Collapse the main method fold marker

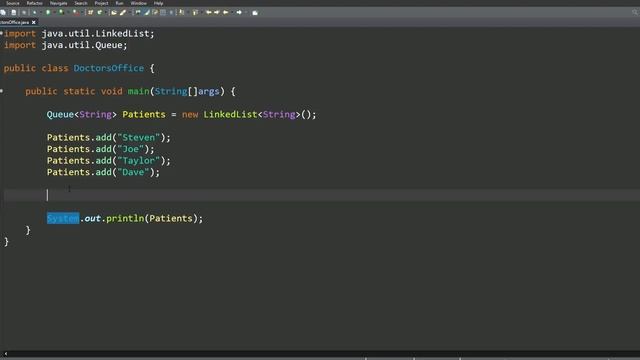(x=2, y=91)
